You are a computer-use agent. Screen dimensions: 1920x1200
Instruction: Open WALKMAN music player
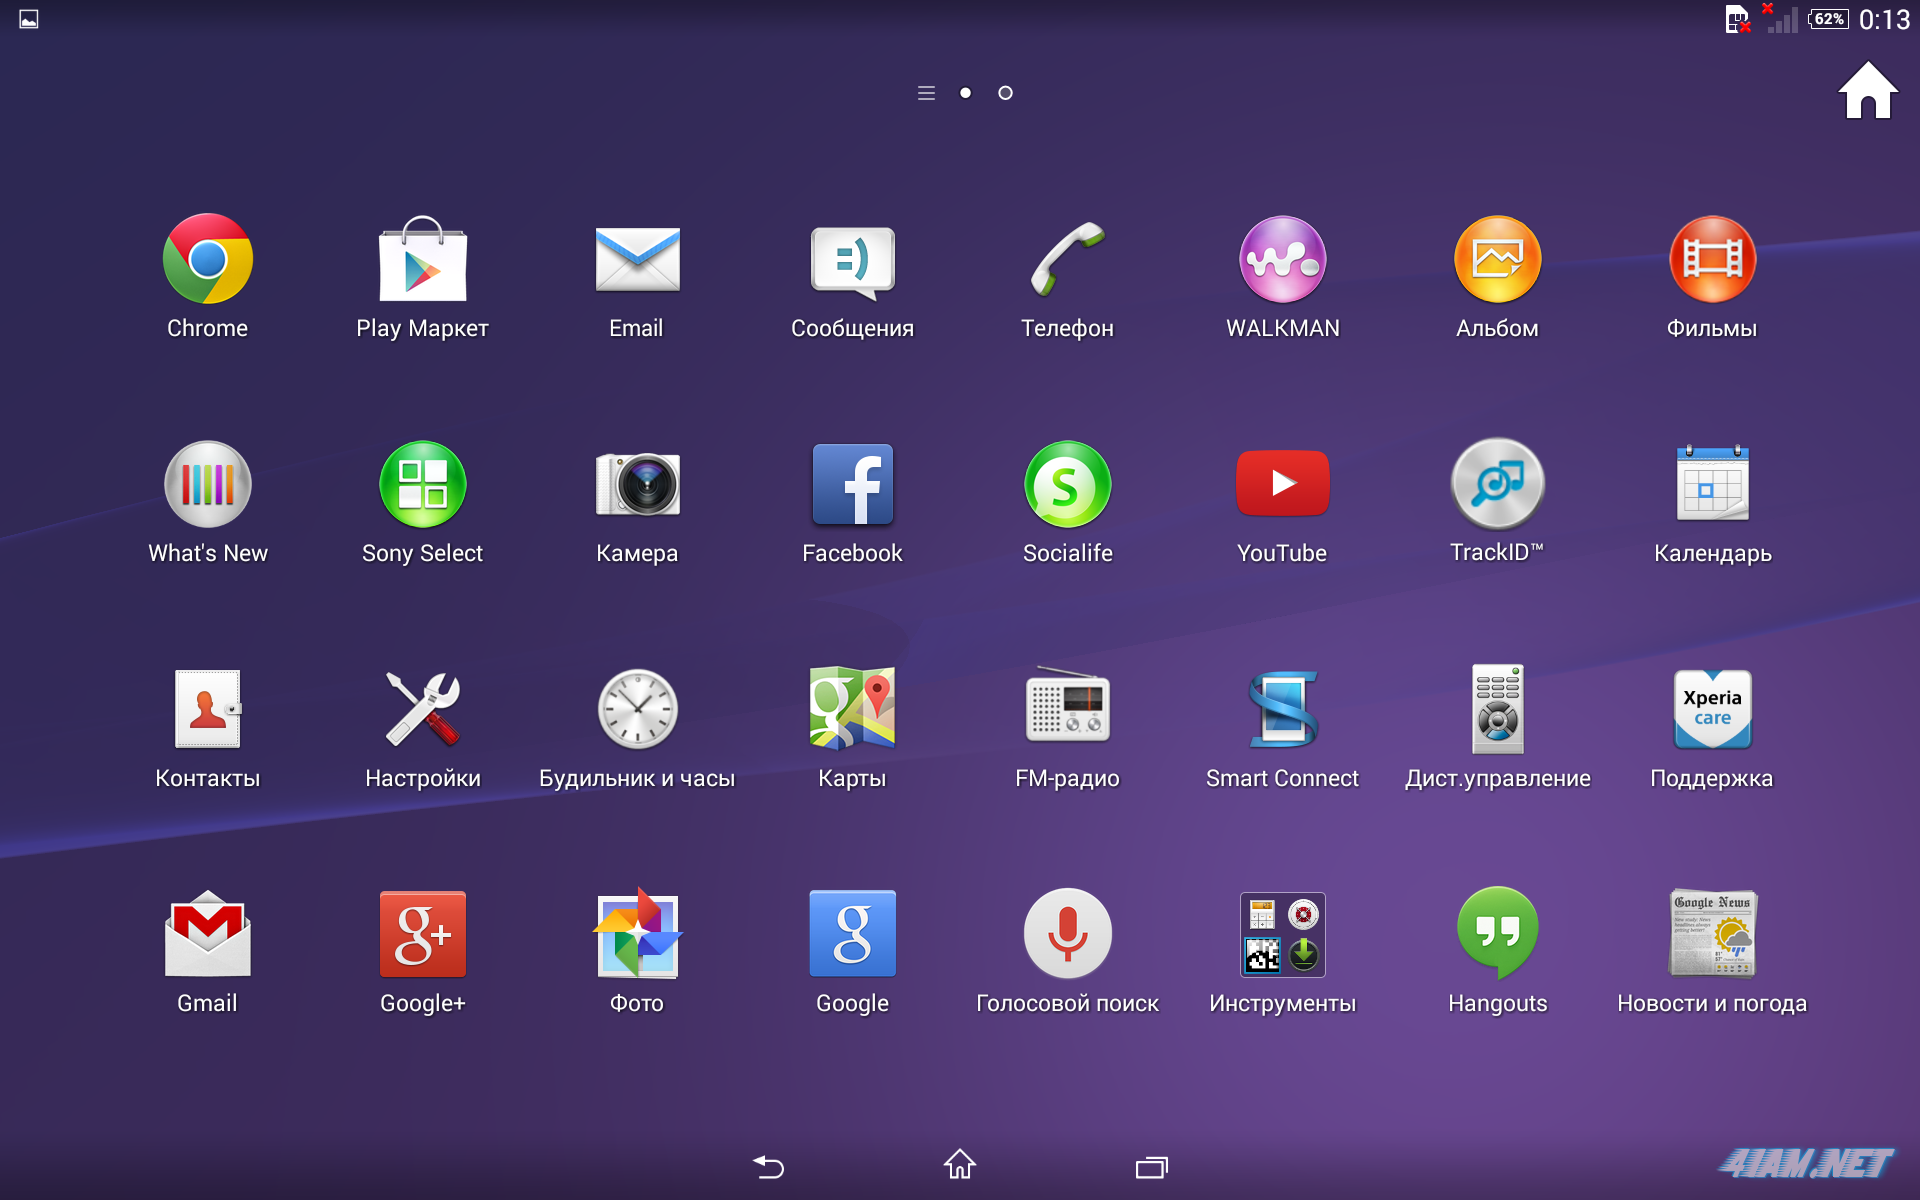pyautogui.click(x=1282, y=259)
